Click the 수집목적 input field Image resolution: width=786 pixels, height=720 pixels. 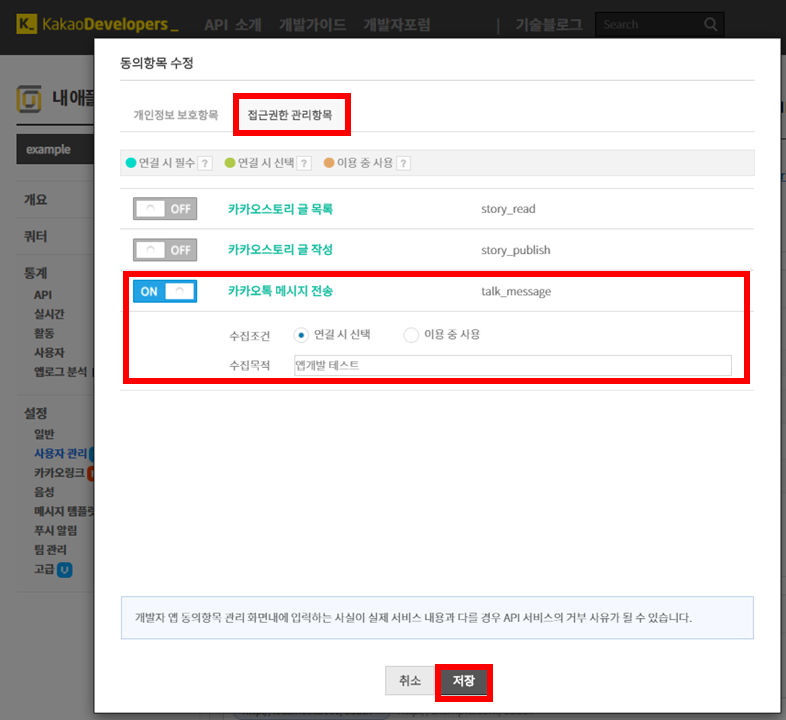(x=512, y=366)
